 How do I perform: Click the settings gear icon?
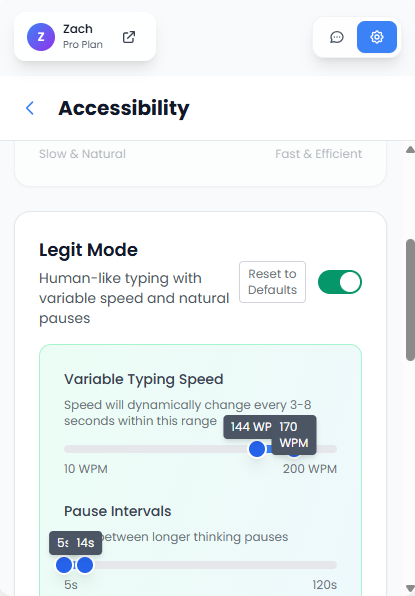[x=377, y=37]
